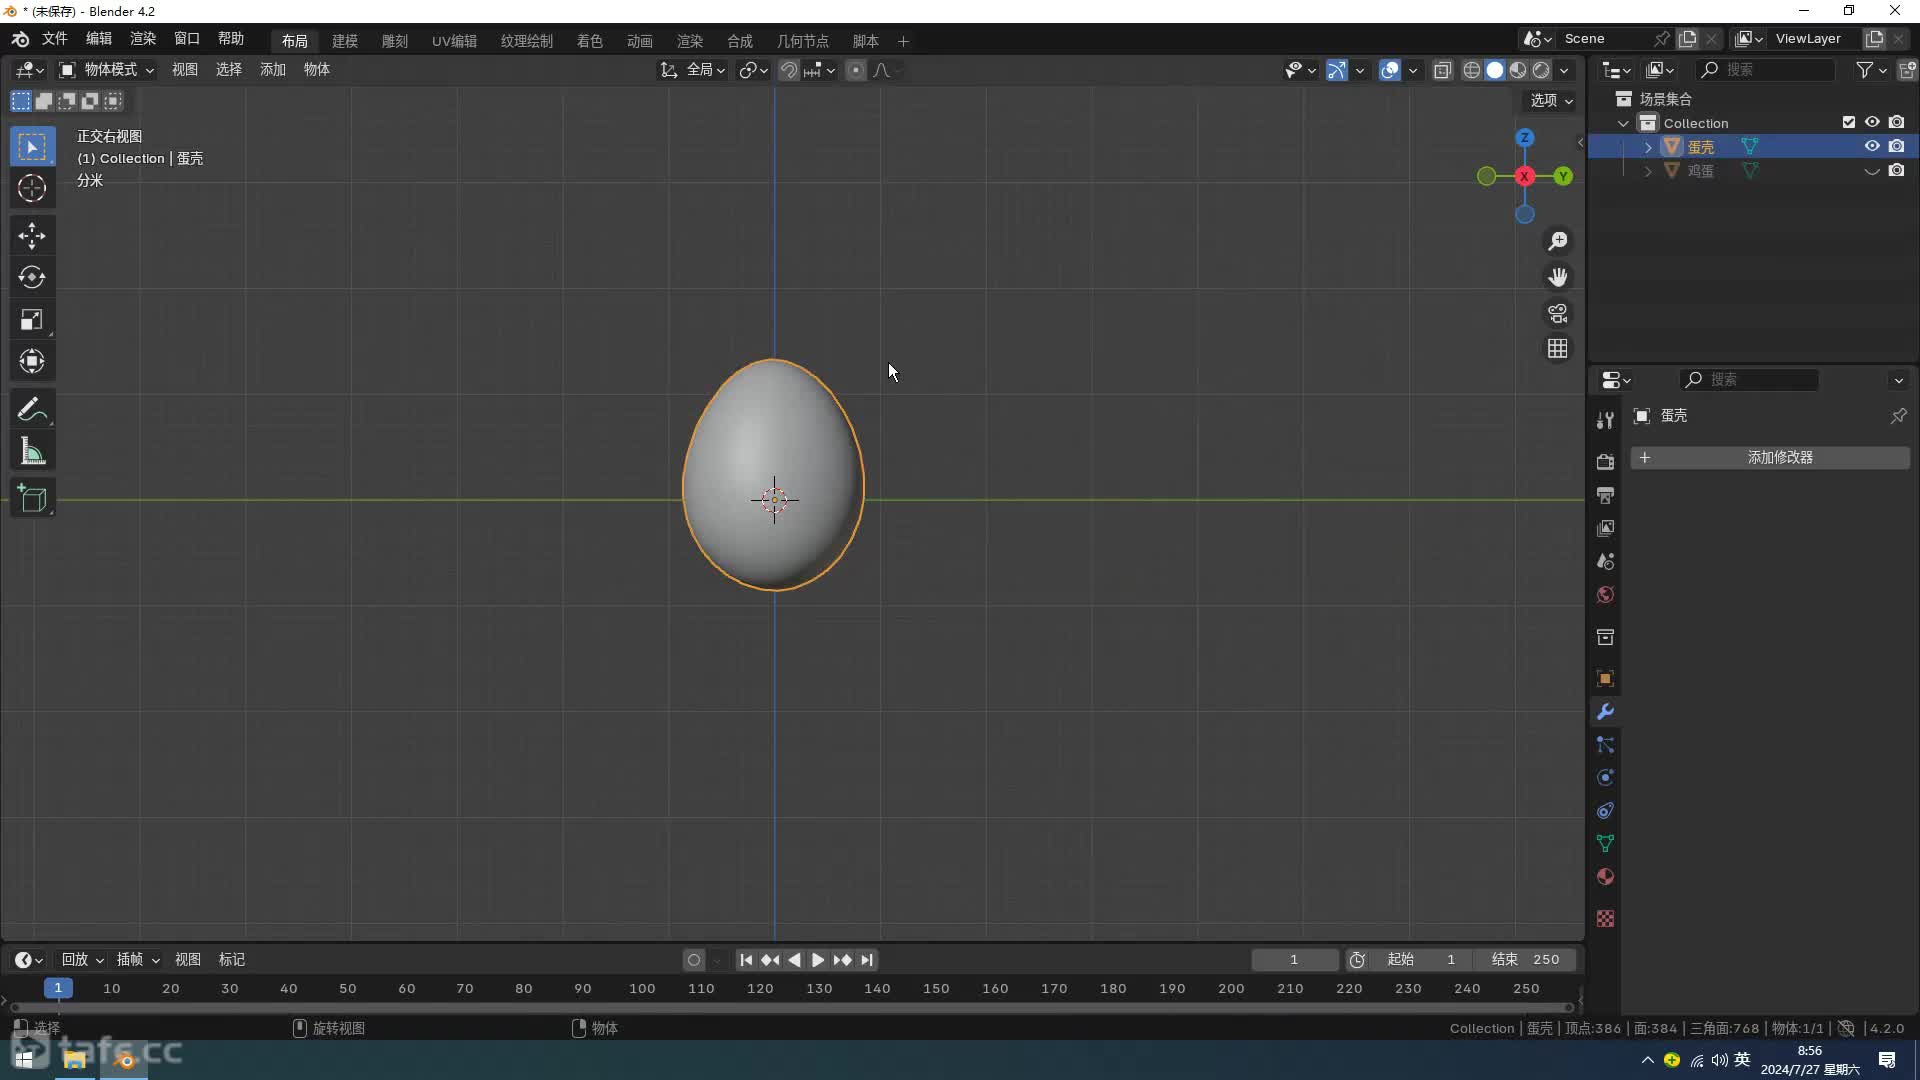
Task: Select the Measure tool
Action: (32, 452)
